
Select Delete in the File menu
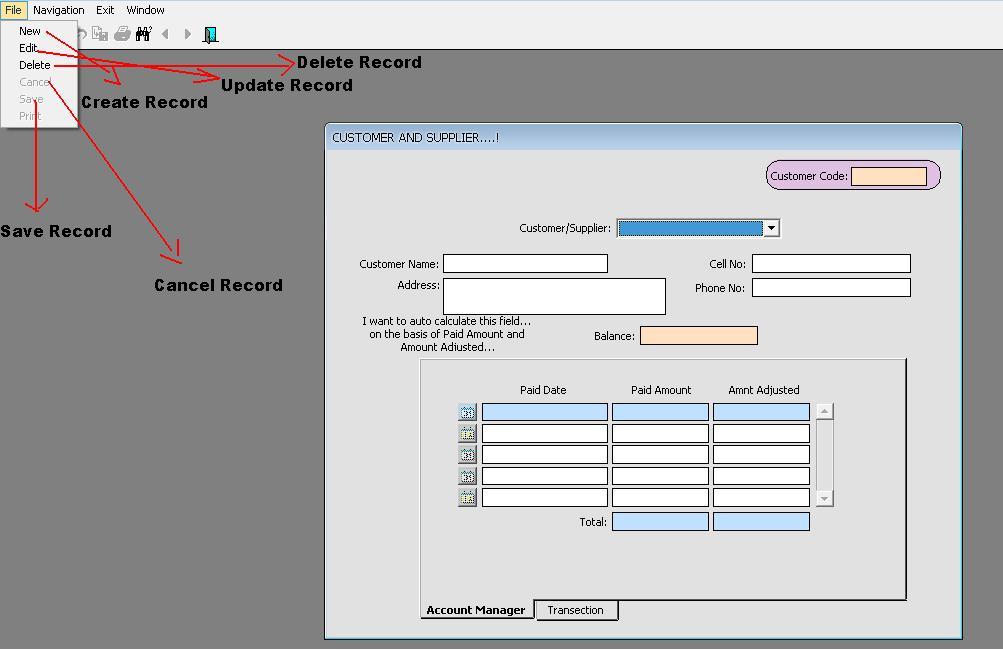tap(34, 65)
